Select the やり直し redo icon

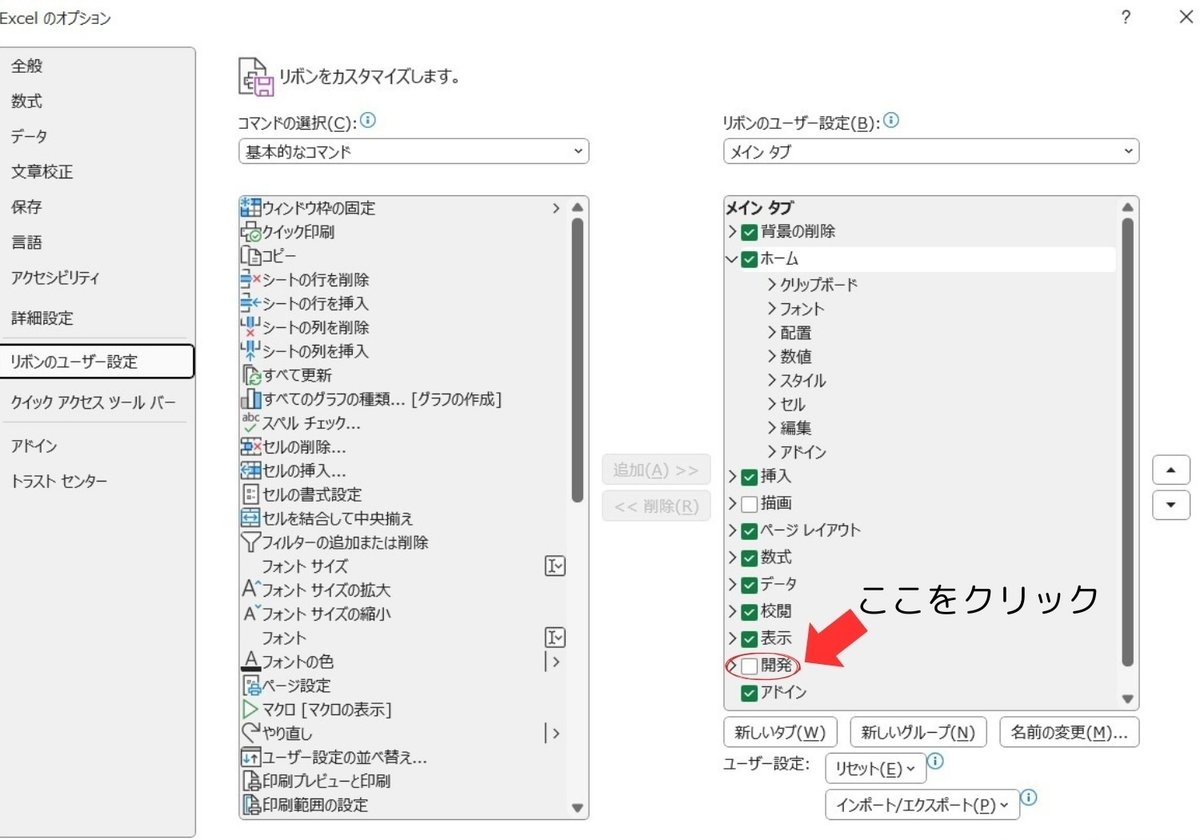coord(251,733)
